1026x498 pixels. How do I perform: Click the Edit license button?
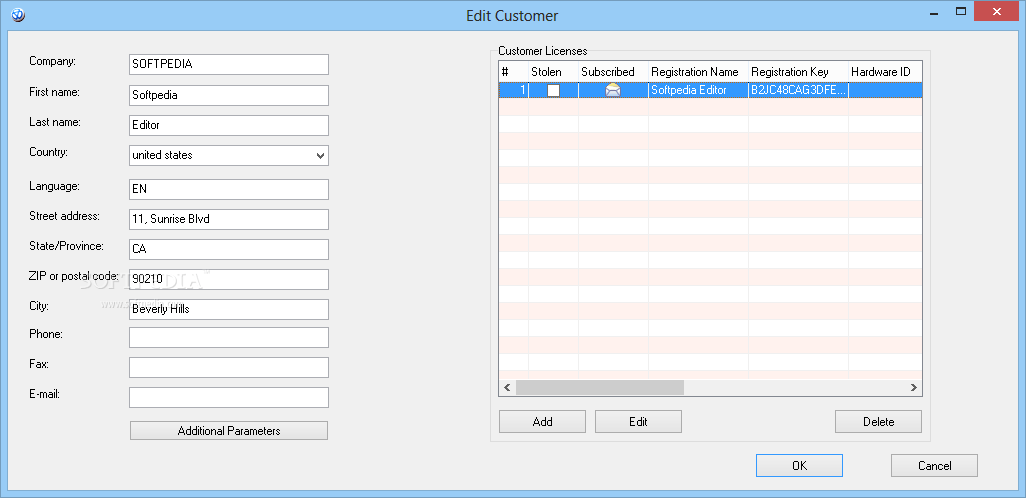638,421
